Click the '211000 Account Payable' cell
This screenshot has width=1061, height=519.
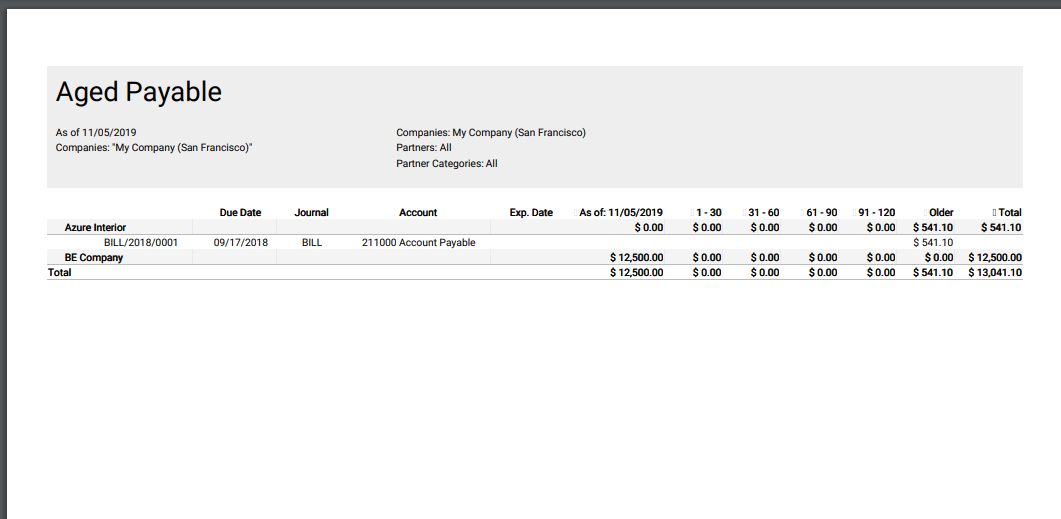click(x=419, y=242)
